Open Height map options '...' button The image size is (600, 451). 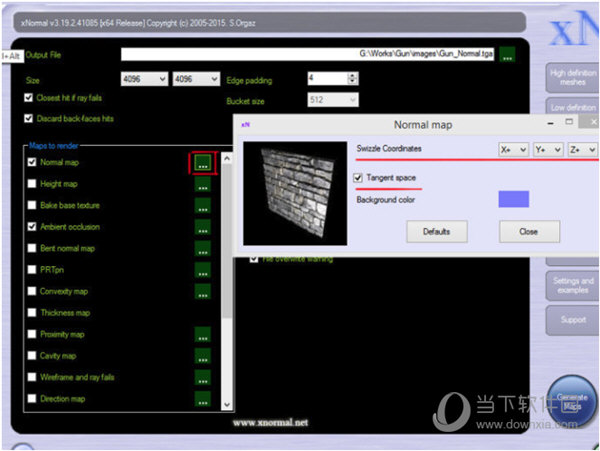pos(203,184)
